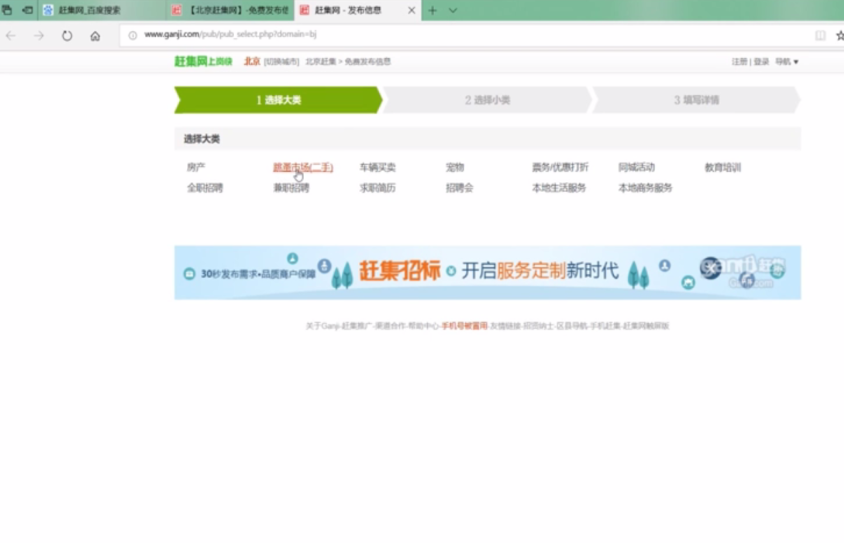Choose the 本地生活服务 category
The width and height of the screenshot is (844, 543).
point(559,188)
